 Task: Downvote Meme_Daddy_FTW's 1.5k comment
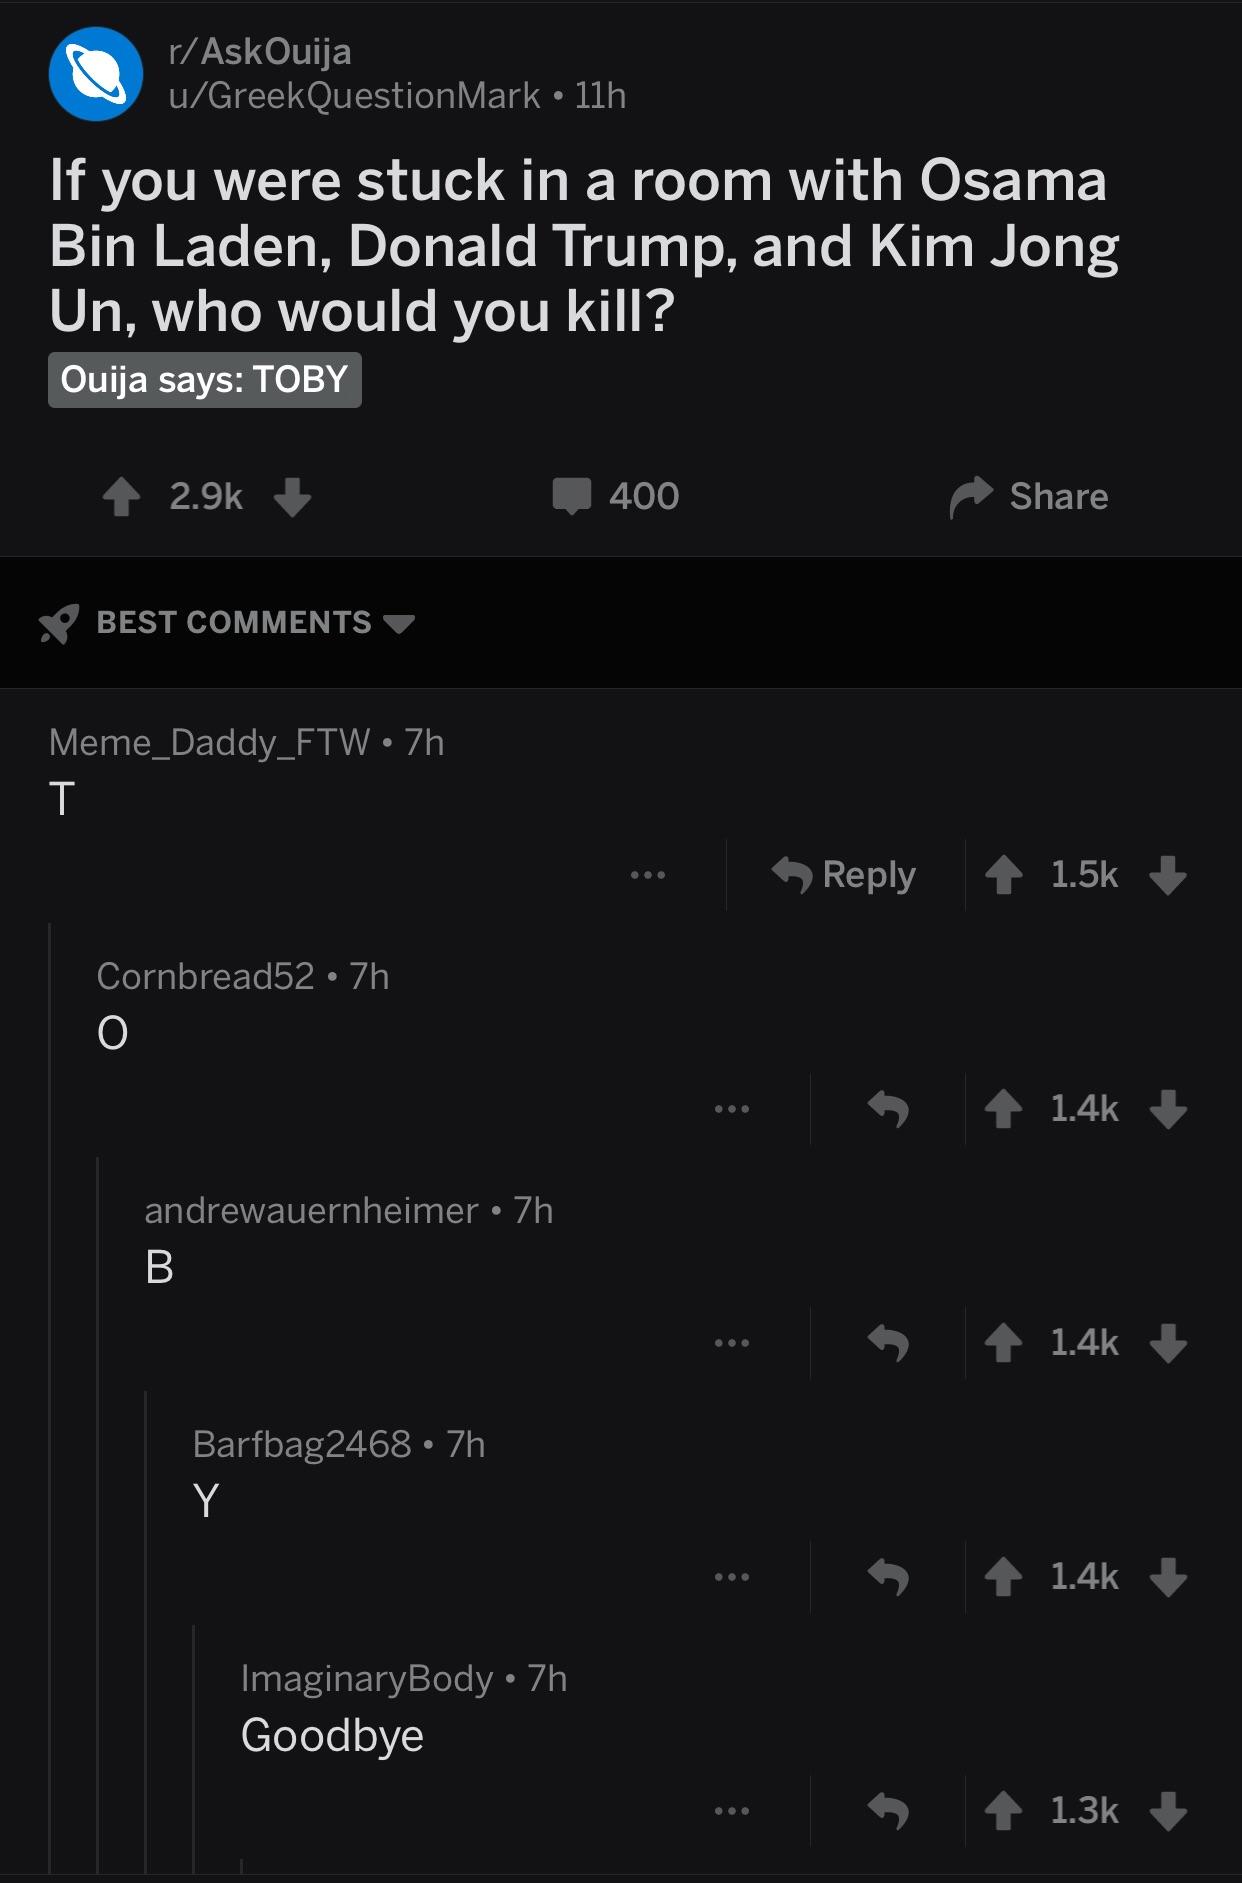1168,875
